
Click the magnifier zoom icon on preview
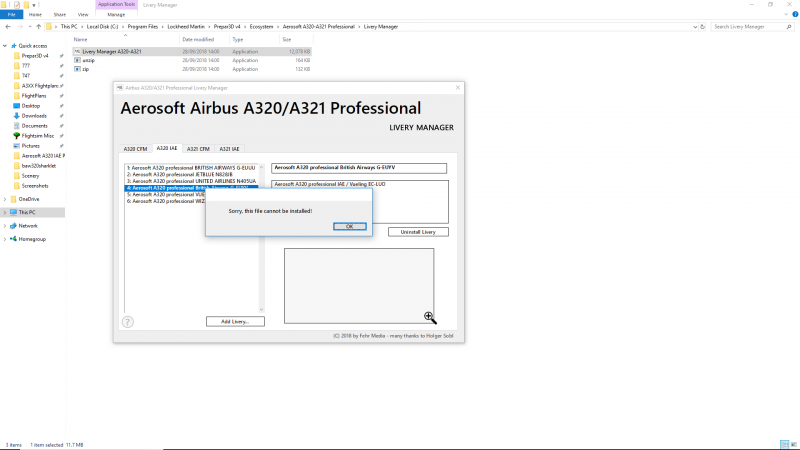coord(430,318)
